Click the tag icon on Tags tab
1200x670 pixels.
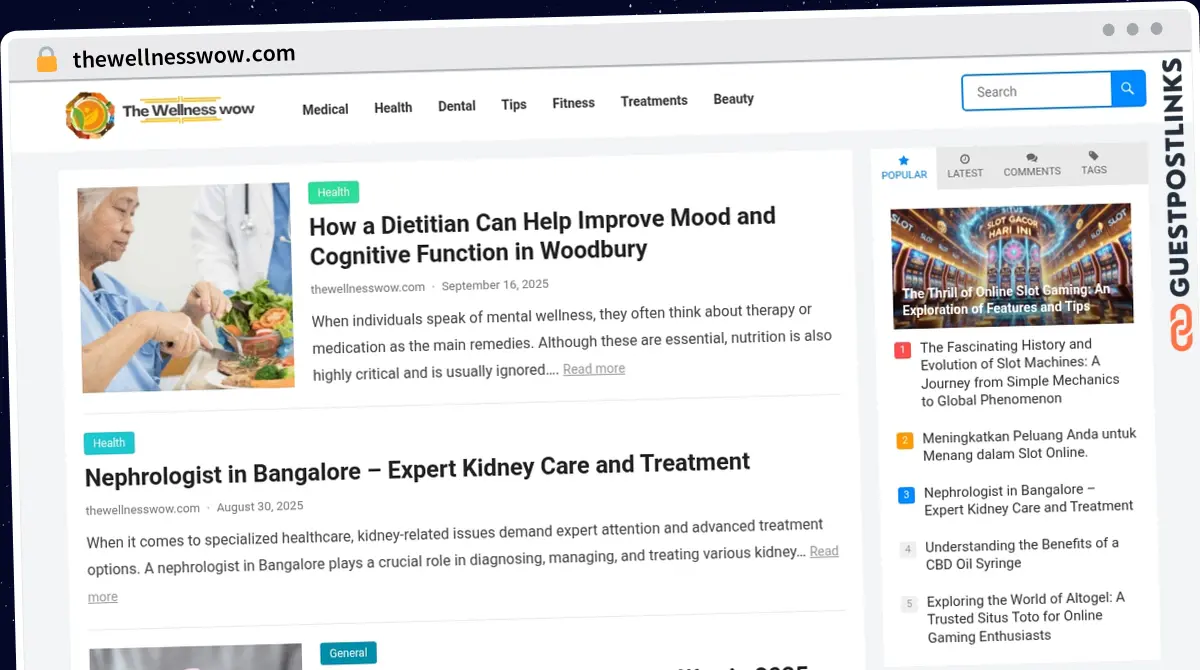tap(1094, 156)
